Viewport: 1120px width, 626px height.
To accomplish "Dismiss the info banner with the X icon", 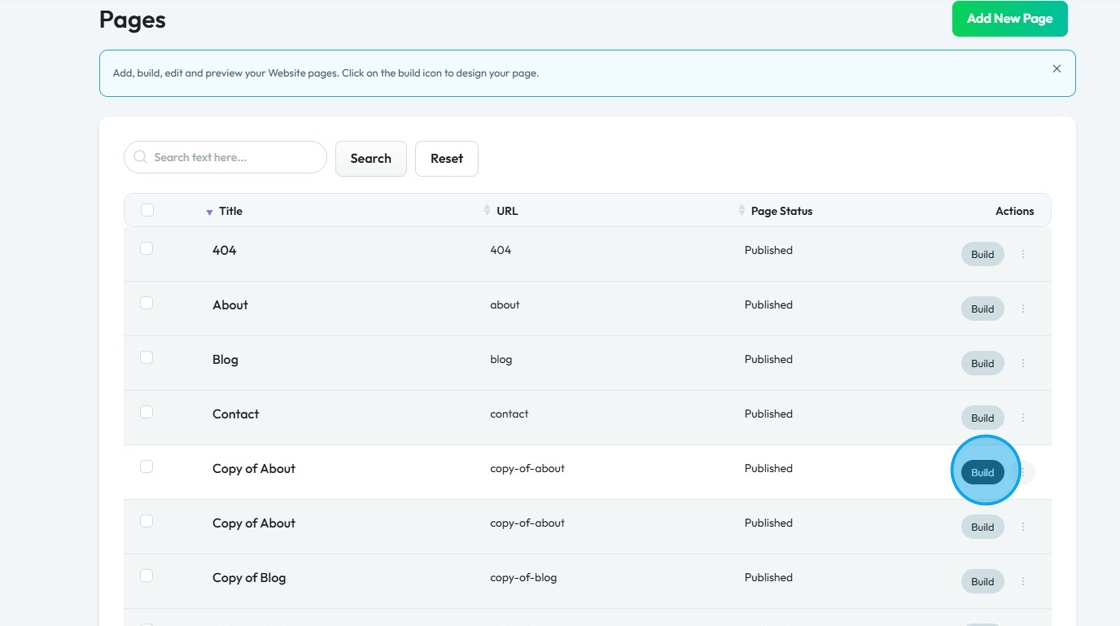I will (1056, 69).
